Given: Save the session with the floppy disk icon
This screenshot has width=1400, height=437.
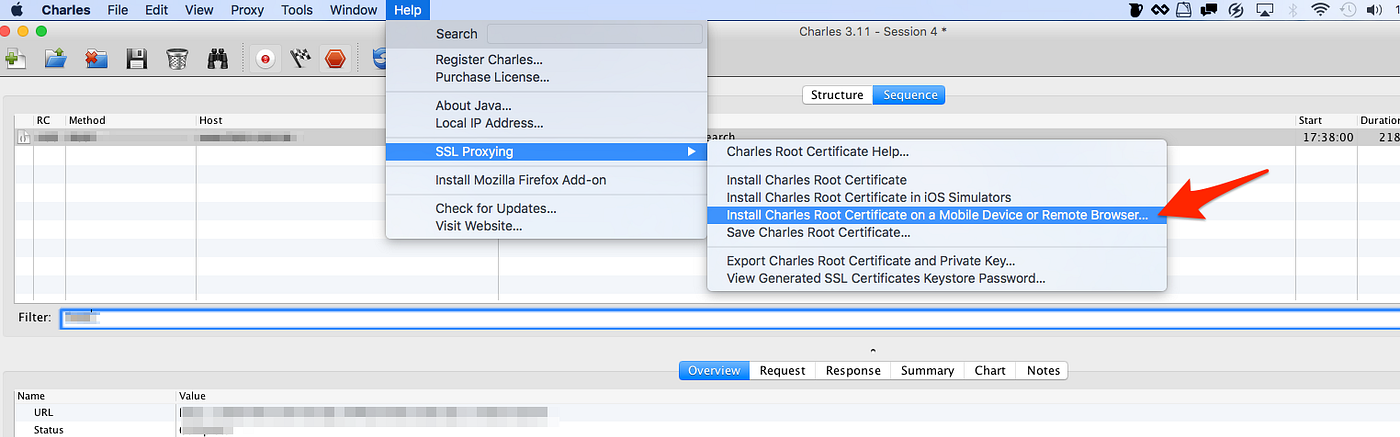Looking at the screenshot, I should [x=137, y=59].
